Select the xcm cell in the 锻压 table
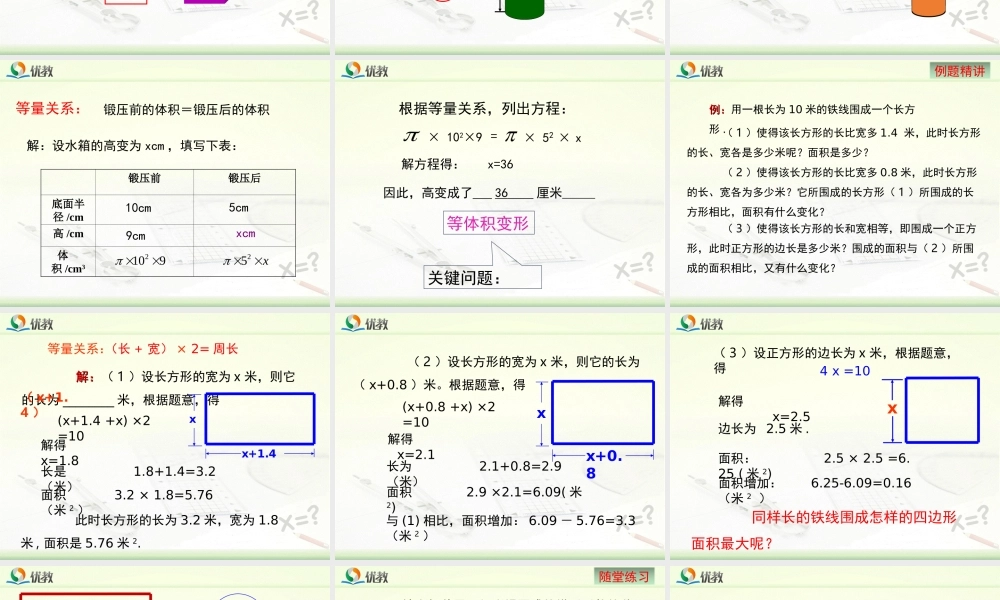This screenshot has width=1000, height=600. 243,232
